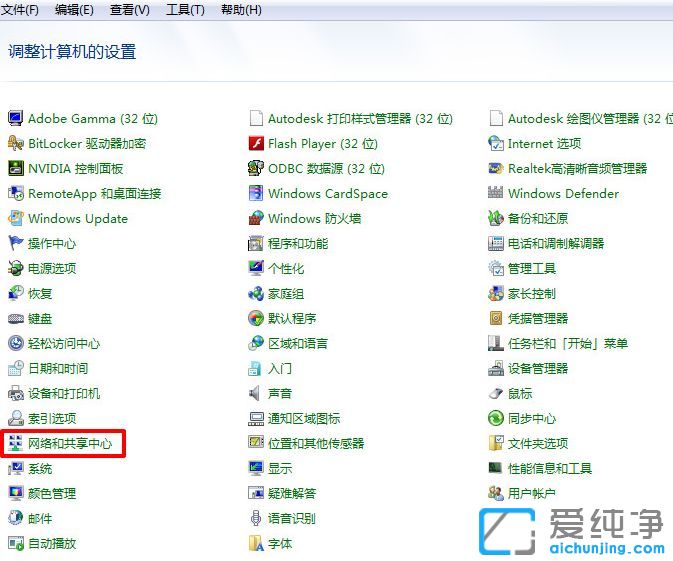The width and height of the screenshot is (673, 561).
Task: Open 区域和语言 link
Action: [x=298, y=343]
